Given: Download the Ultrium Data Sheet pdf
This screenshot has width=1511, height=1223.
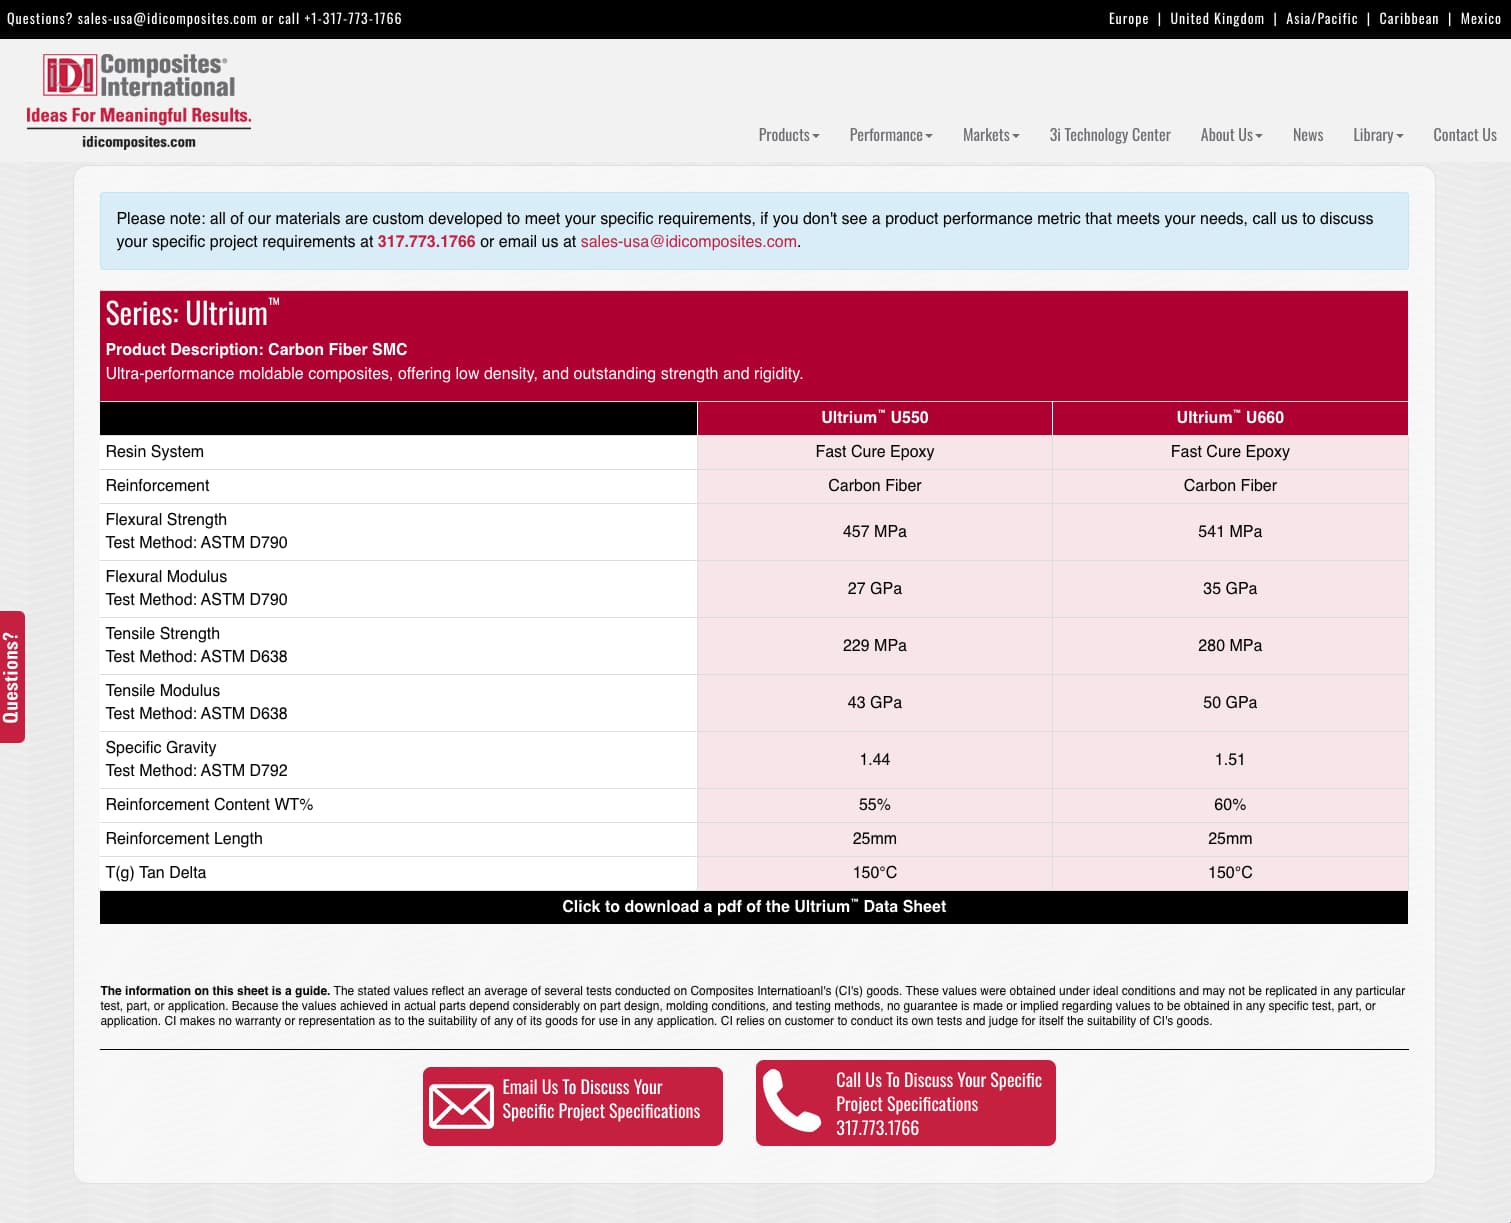Looking at the screenshot, I should click(754, 907).
